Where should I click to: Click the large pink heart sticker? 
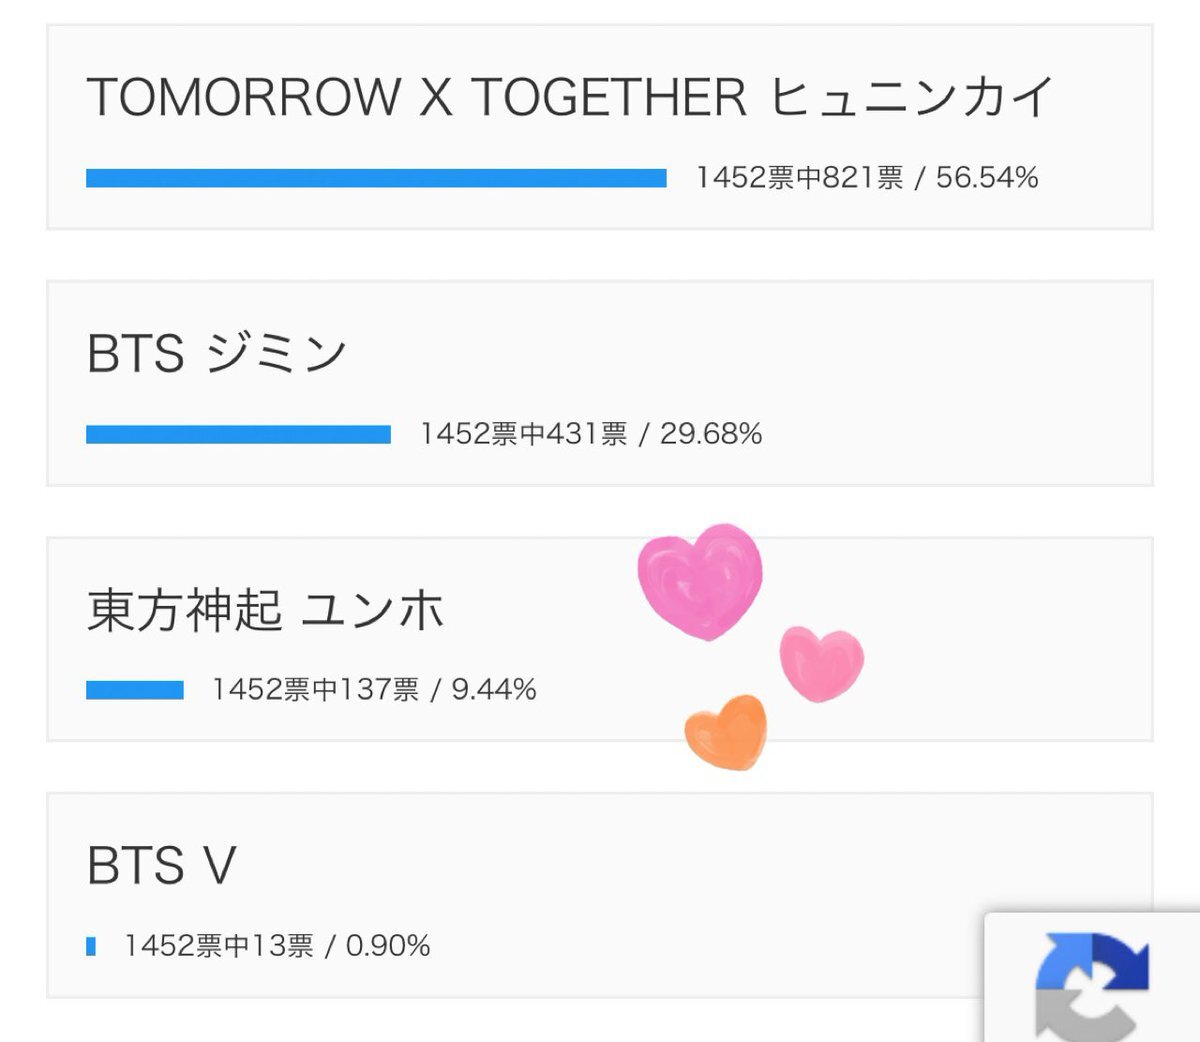[701, 580]
